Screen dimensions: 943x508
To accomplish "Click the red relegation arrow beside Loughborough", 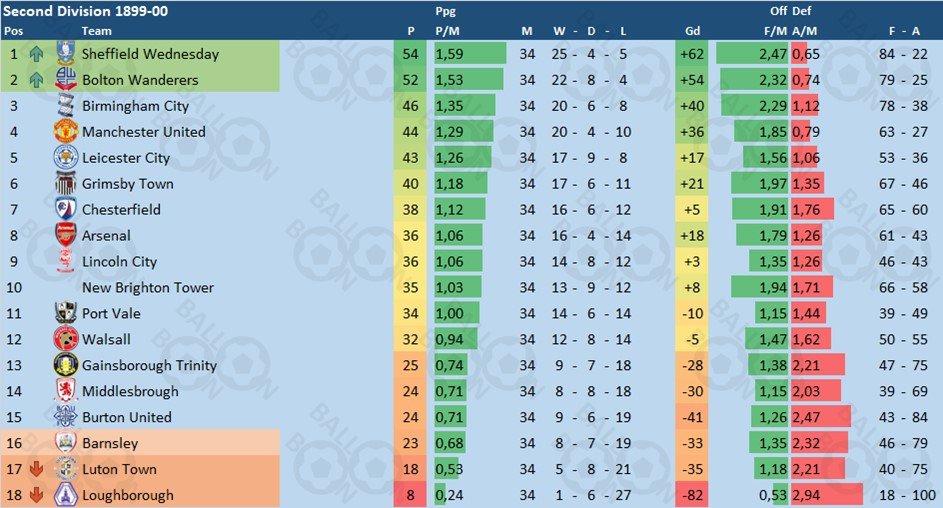I will (36, 495).
